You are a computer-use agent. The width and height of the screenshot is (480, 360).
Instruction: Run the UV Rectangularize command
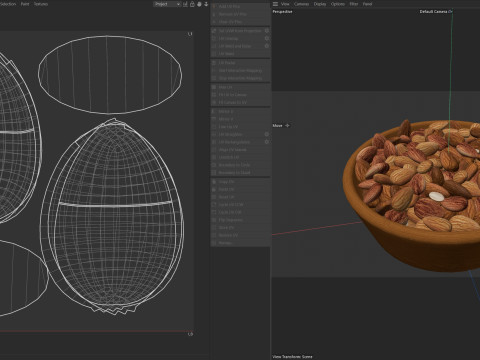(x=237, y=142)
